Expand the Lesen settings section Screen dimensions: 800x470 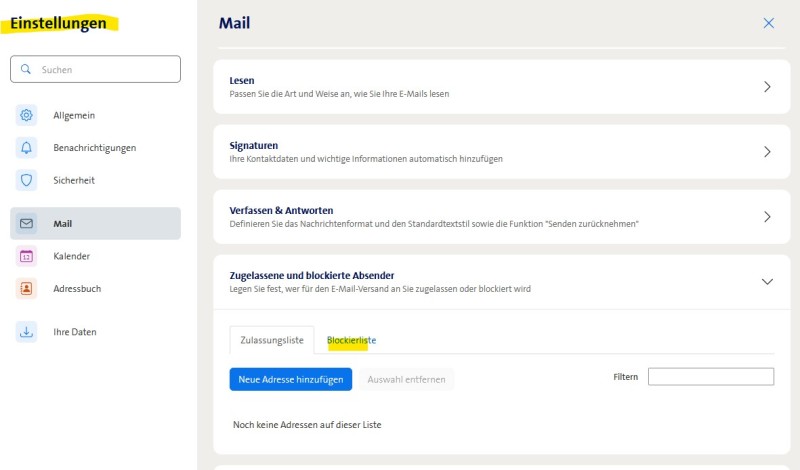pos(767,87)
